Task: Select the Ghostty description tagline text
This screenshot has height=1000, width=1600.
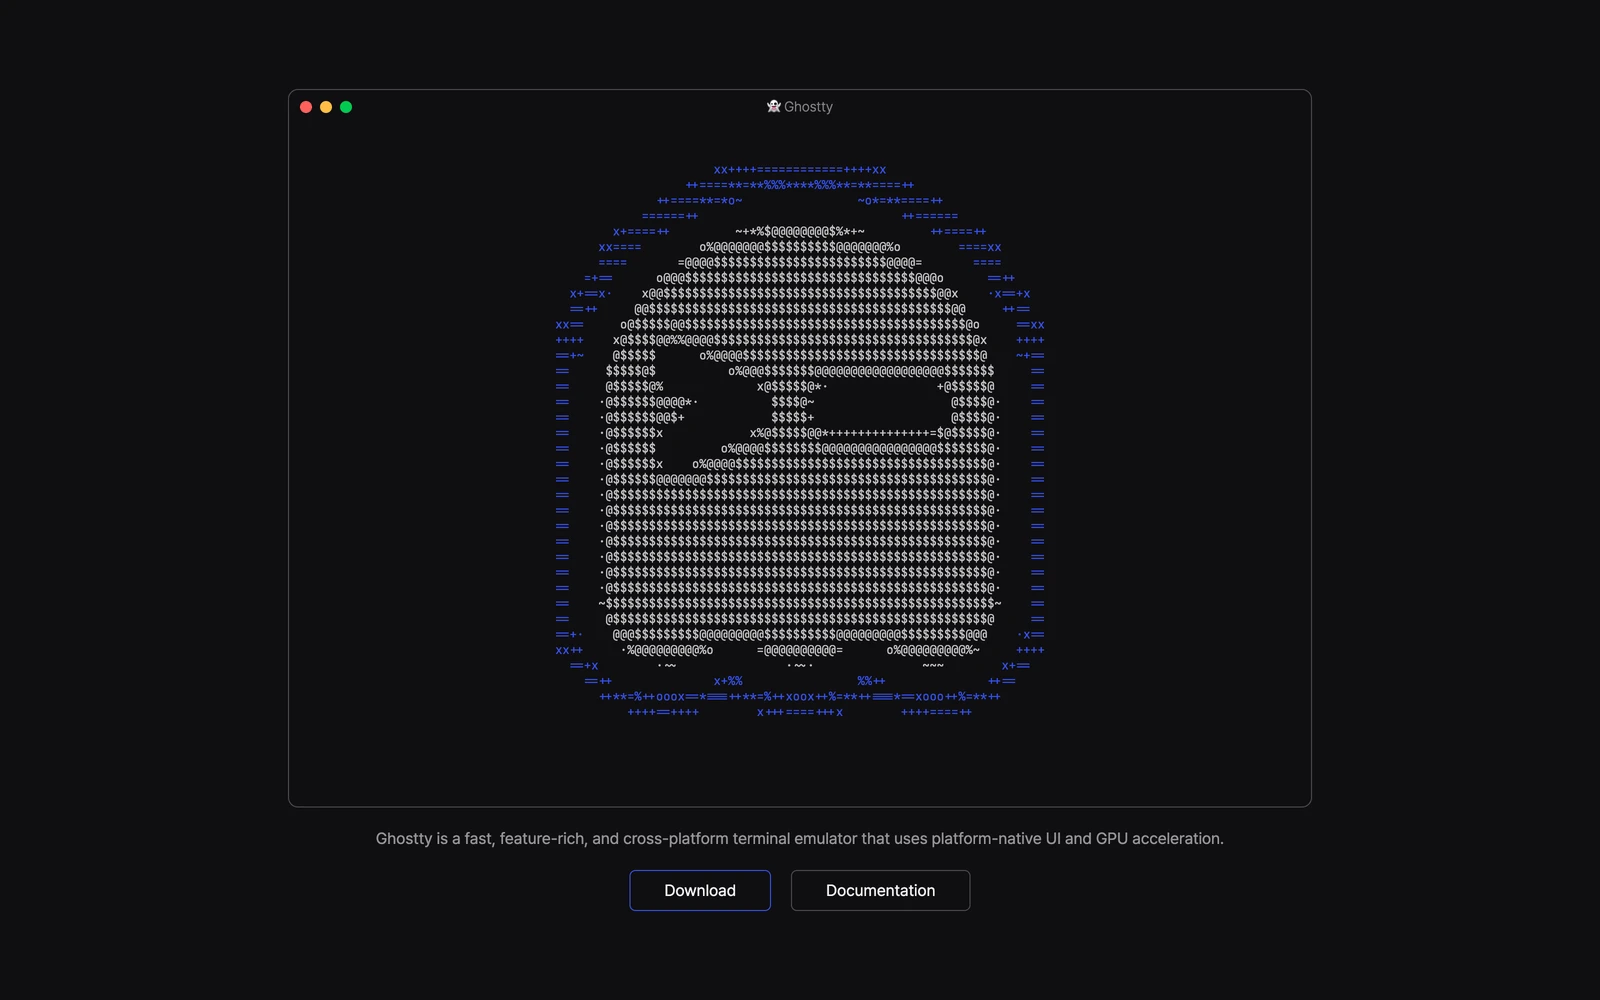Action: tap(800, 838)
